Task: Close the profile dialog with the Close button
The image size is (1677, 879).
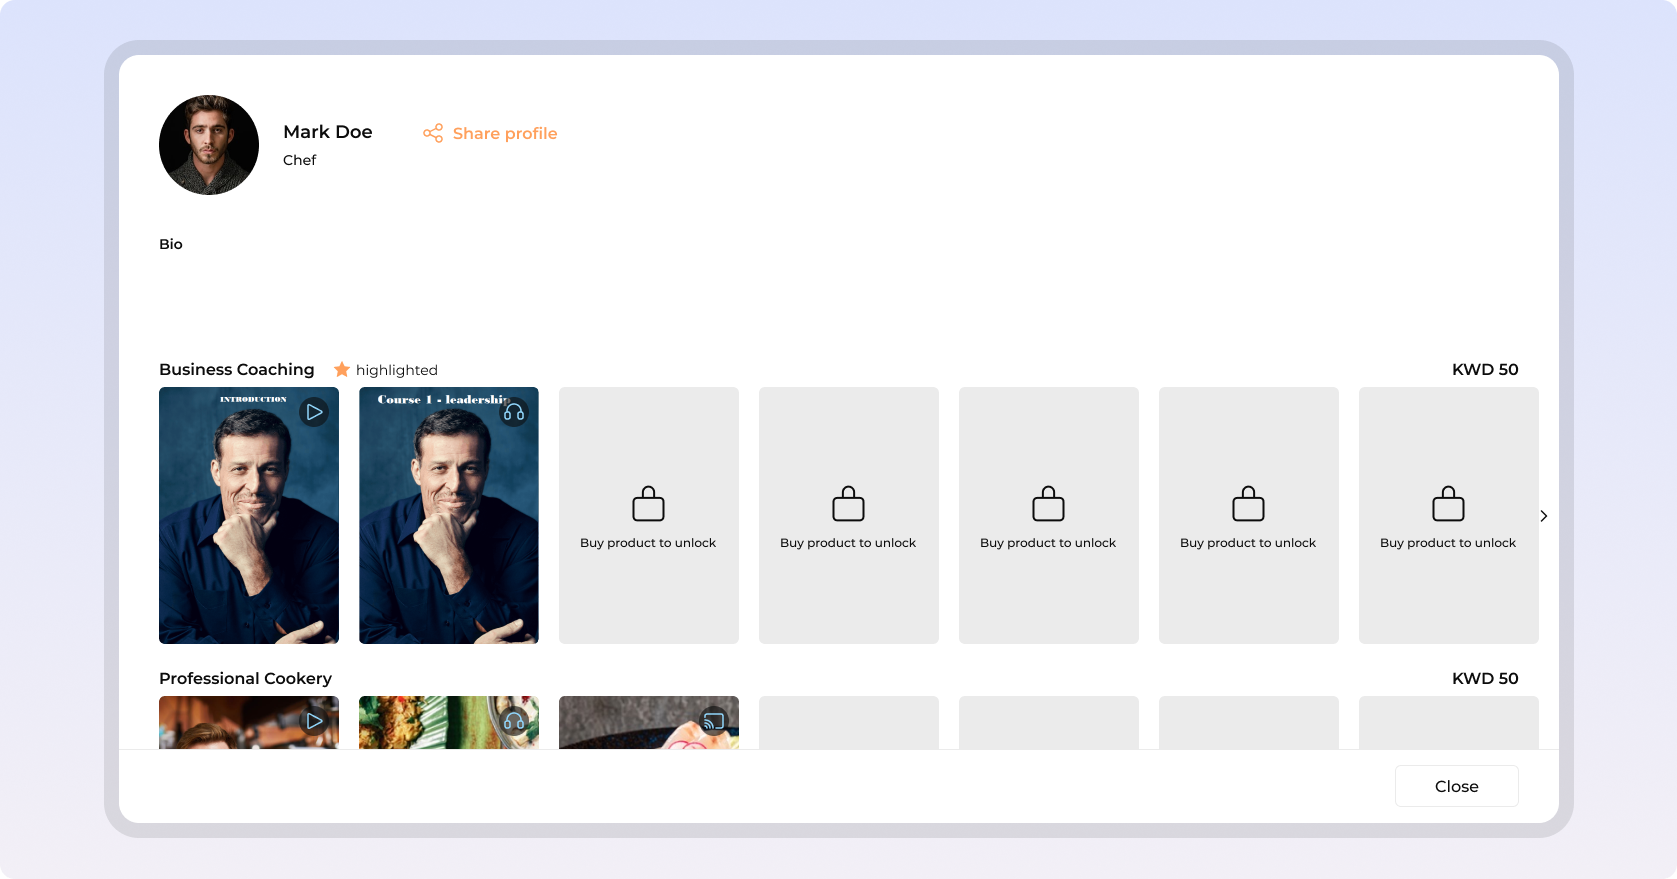Action: click(1457, 786)
